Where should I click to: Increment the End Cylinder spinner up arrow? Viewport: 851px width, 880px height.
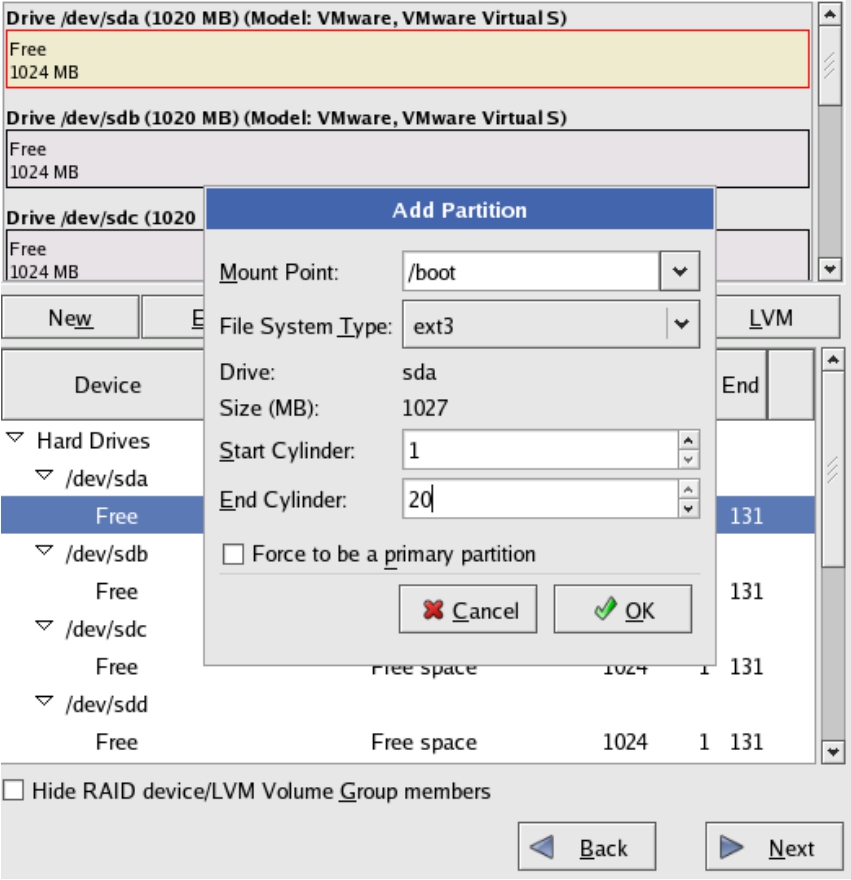(687, 489)
